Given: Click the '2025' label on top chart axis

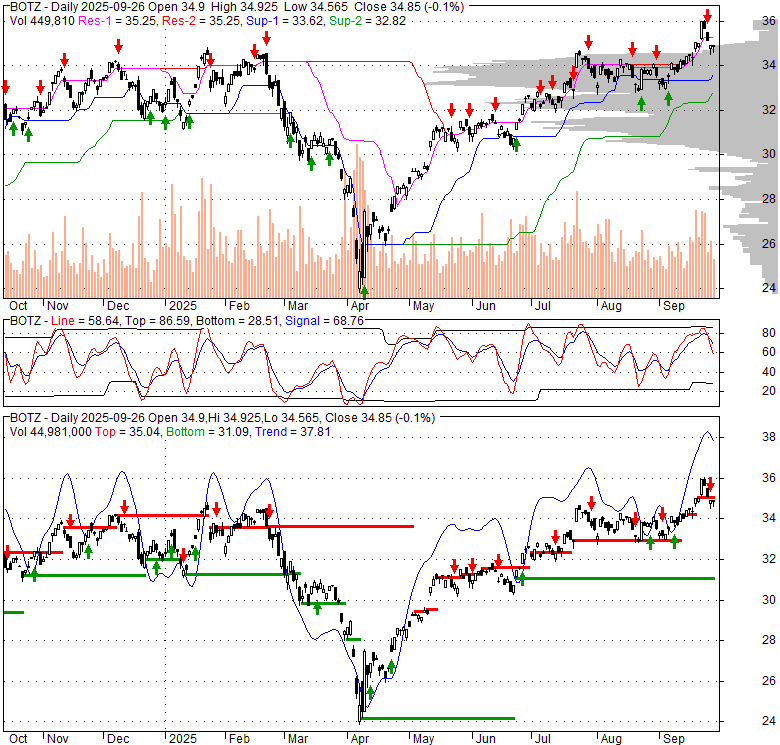Looking at the screenshot, I should click(183, 306).
